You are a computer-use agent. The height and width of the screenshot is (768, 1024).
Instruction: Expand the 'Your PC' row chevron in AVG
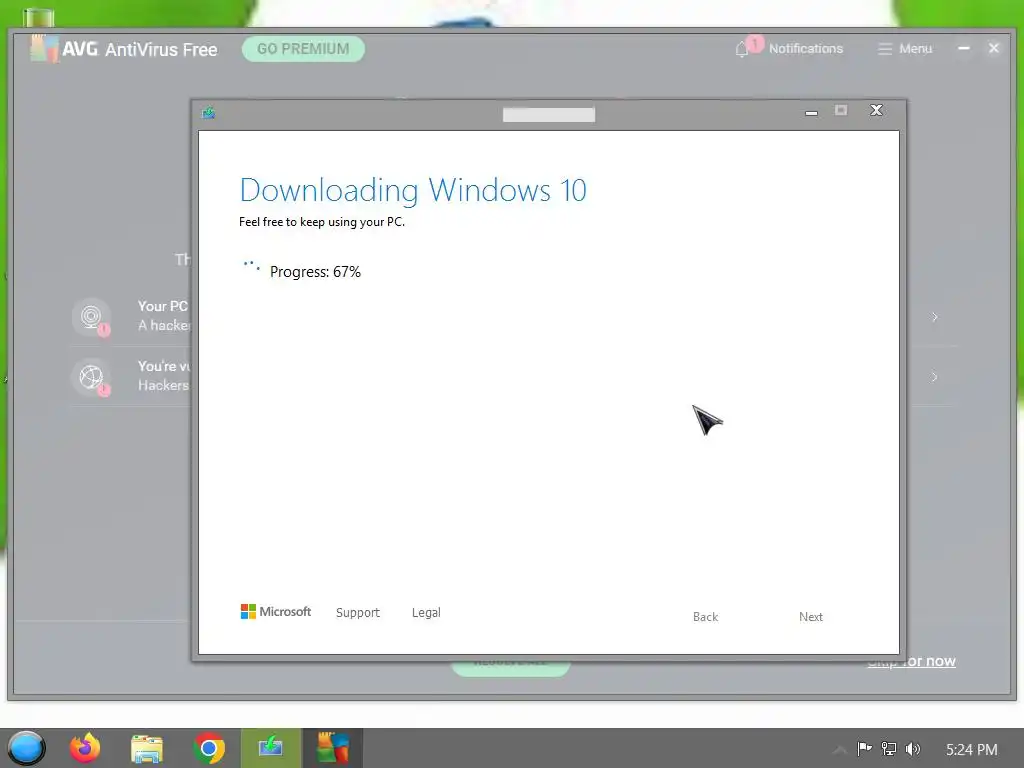click(x=935, y=317)
